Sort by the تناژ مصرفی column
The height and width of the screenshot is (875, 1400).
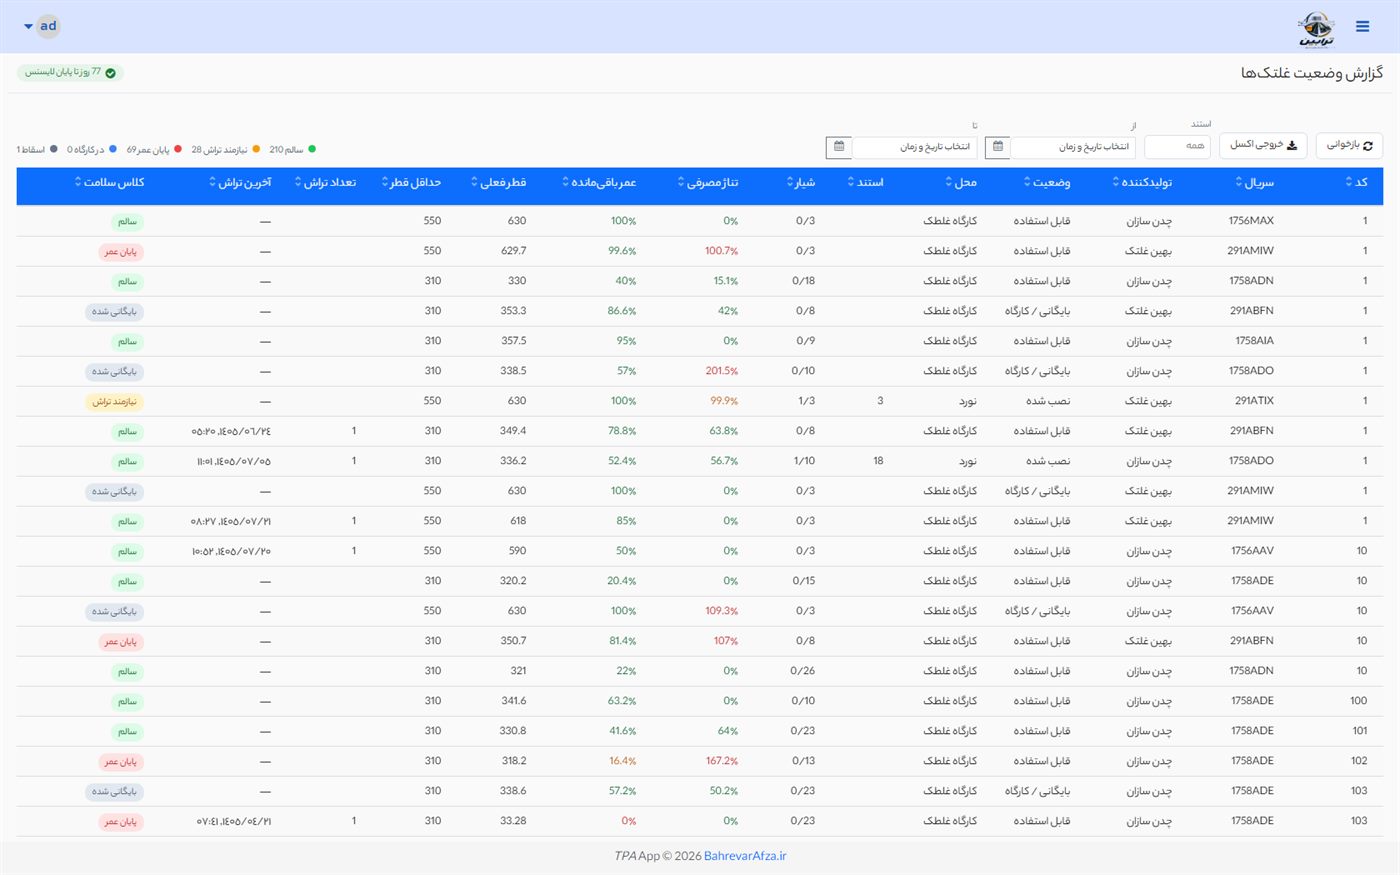[708, 183]
